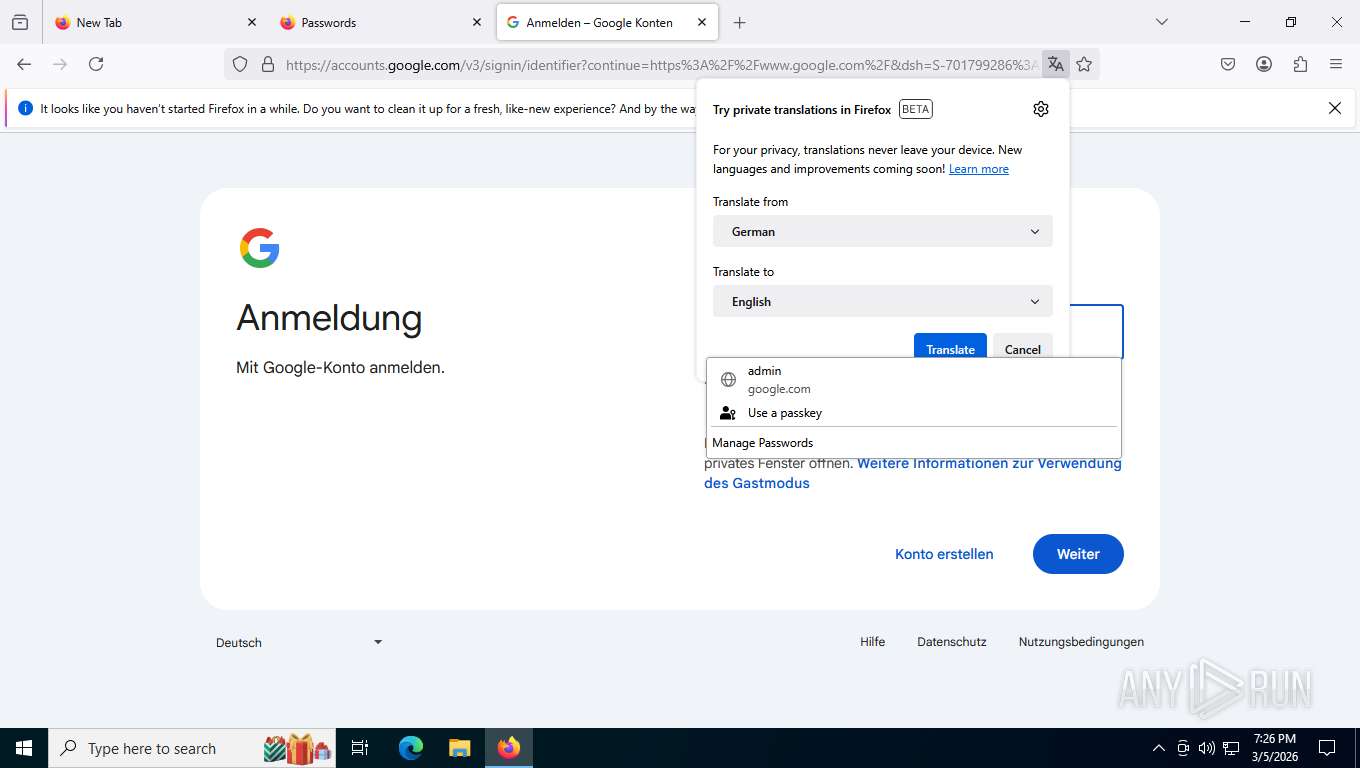Select the Anmelden – Google Konten tab
Viewport: 1360px width, 768px height.
[607, 22]
